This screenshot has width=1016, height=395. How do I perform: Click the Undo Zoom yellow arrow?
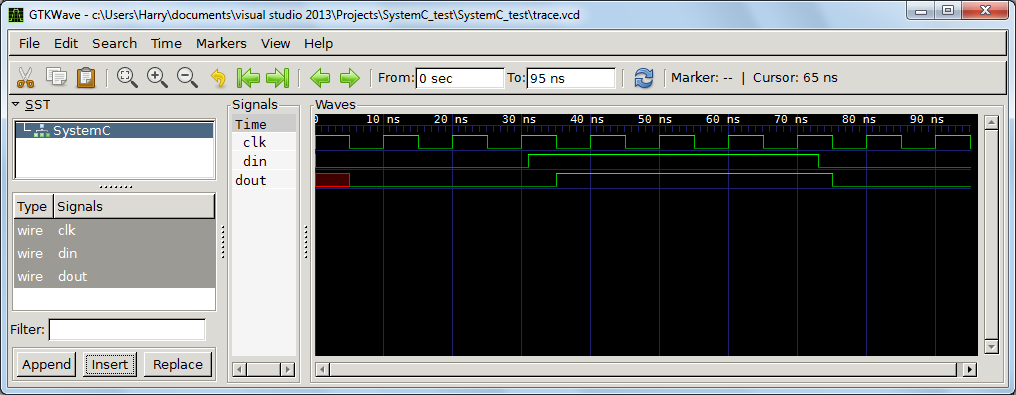point(218,78)
